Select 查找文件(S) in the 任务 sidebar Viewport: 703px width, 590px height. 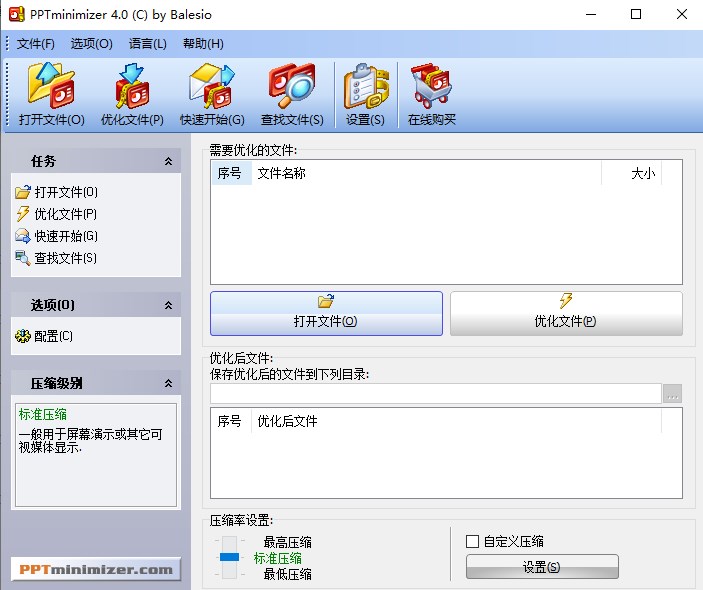point(56,258)
